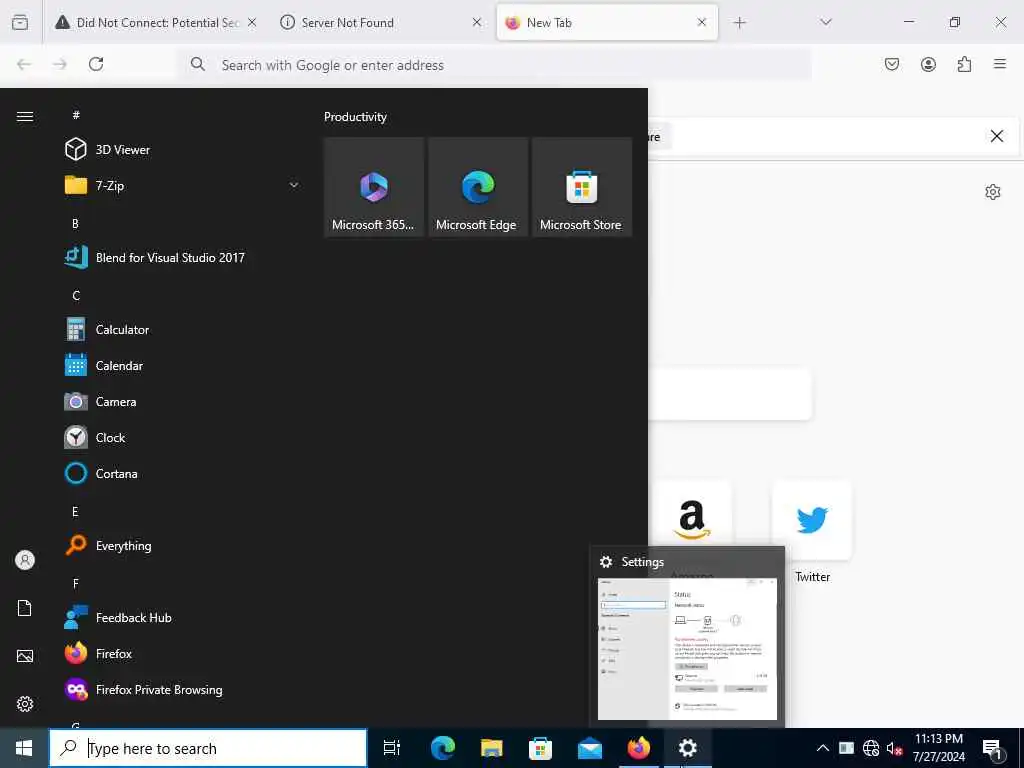Launch Cortana from the app list
Viewport: 1024px width, 768px height.
[181, 473]
